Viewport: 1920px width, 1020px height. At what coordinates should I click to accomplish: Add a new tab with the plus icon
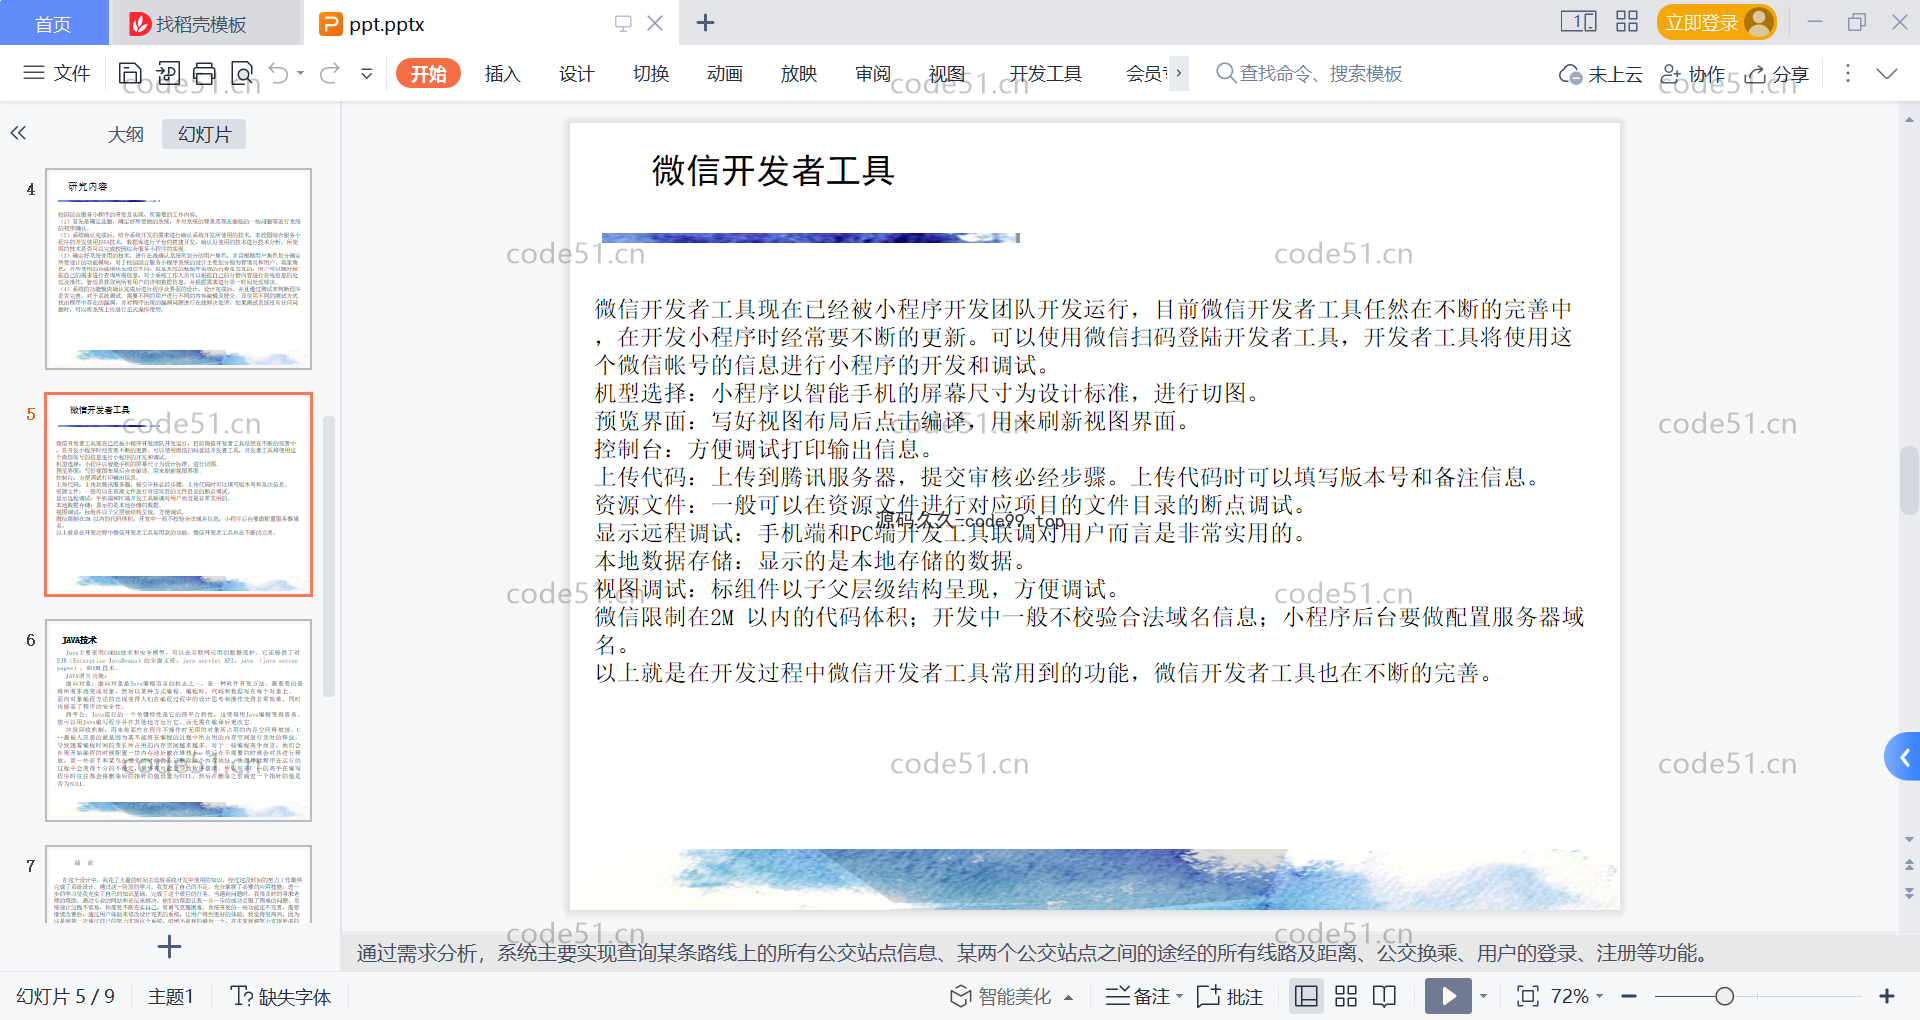pyautogui.click(x=705, y=22)
